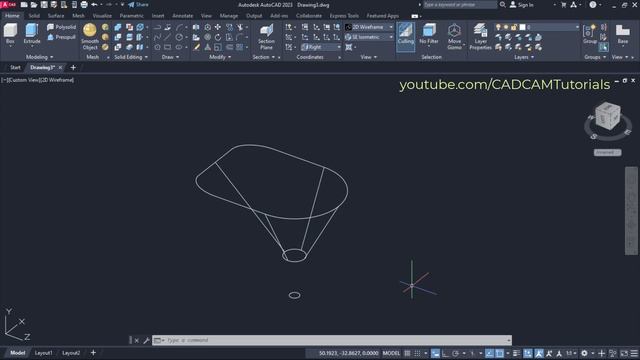
Task: Toggle grid display in status bar
Action: click(407, 353)
